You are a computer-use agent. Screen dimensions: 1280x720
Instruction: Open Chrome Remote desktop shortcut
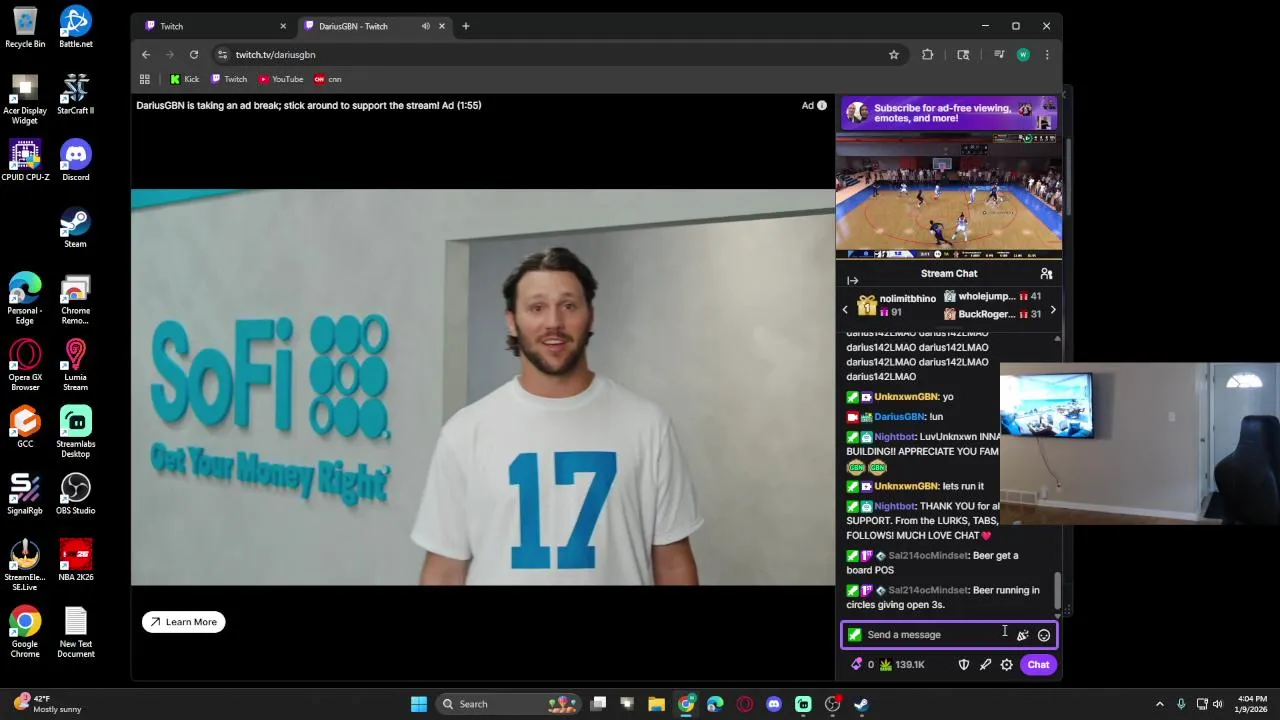tap(76, 299)
